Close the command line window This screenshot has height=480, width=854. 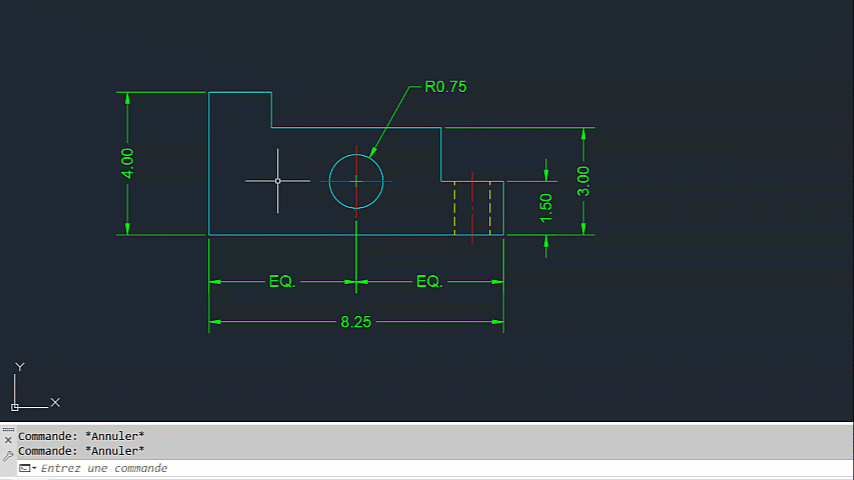(8, 440)
